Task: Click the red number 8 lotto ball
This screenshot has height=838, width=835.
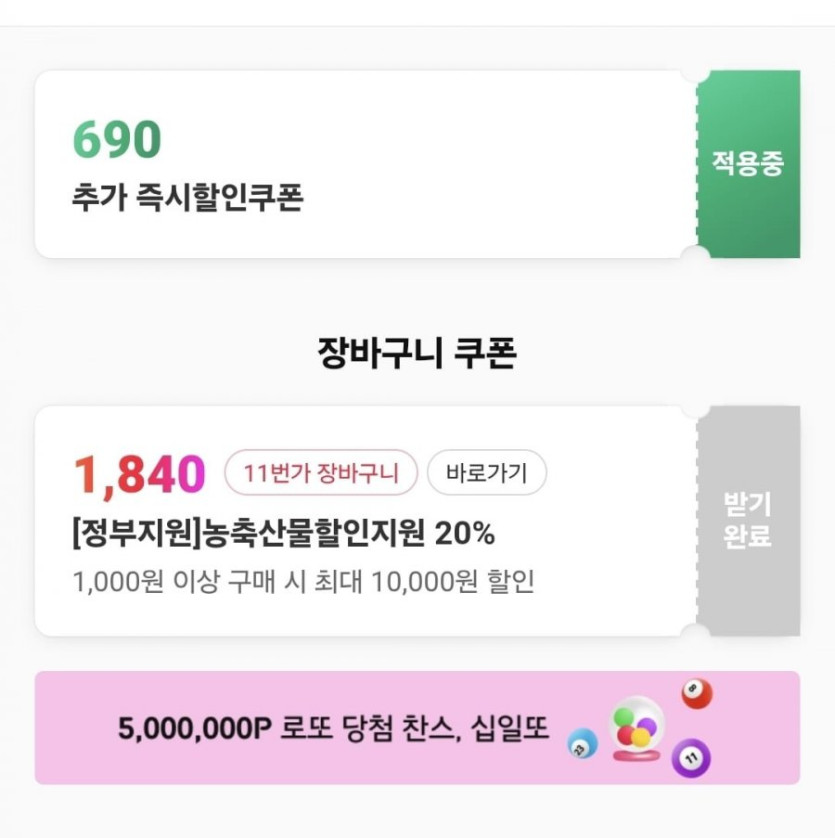Action: (x=696, y=694)
